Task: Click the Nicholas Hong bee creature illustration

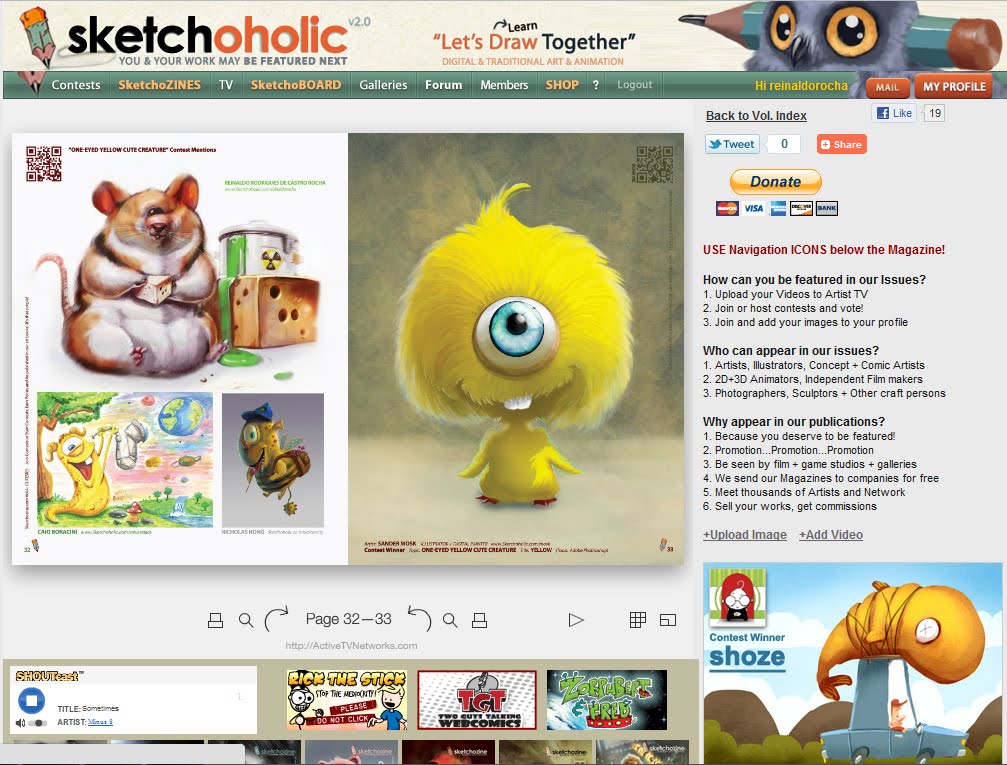Action: [273, 460]
